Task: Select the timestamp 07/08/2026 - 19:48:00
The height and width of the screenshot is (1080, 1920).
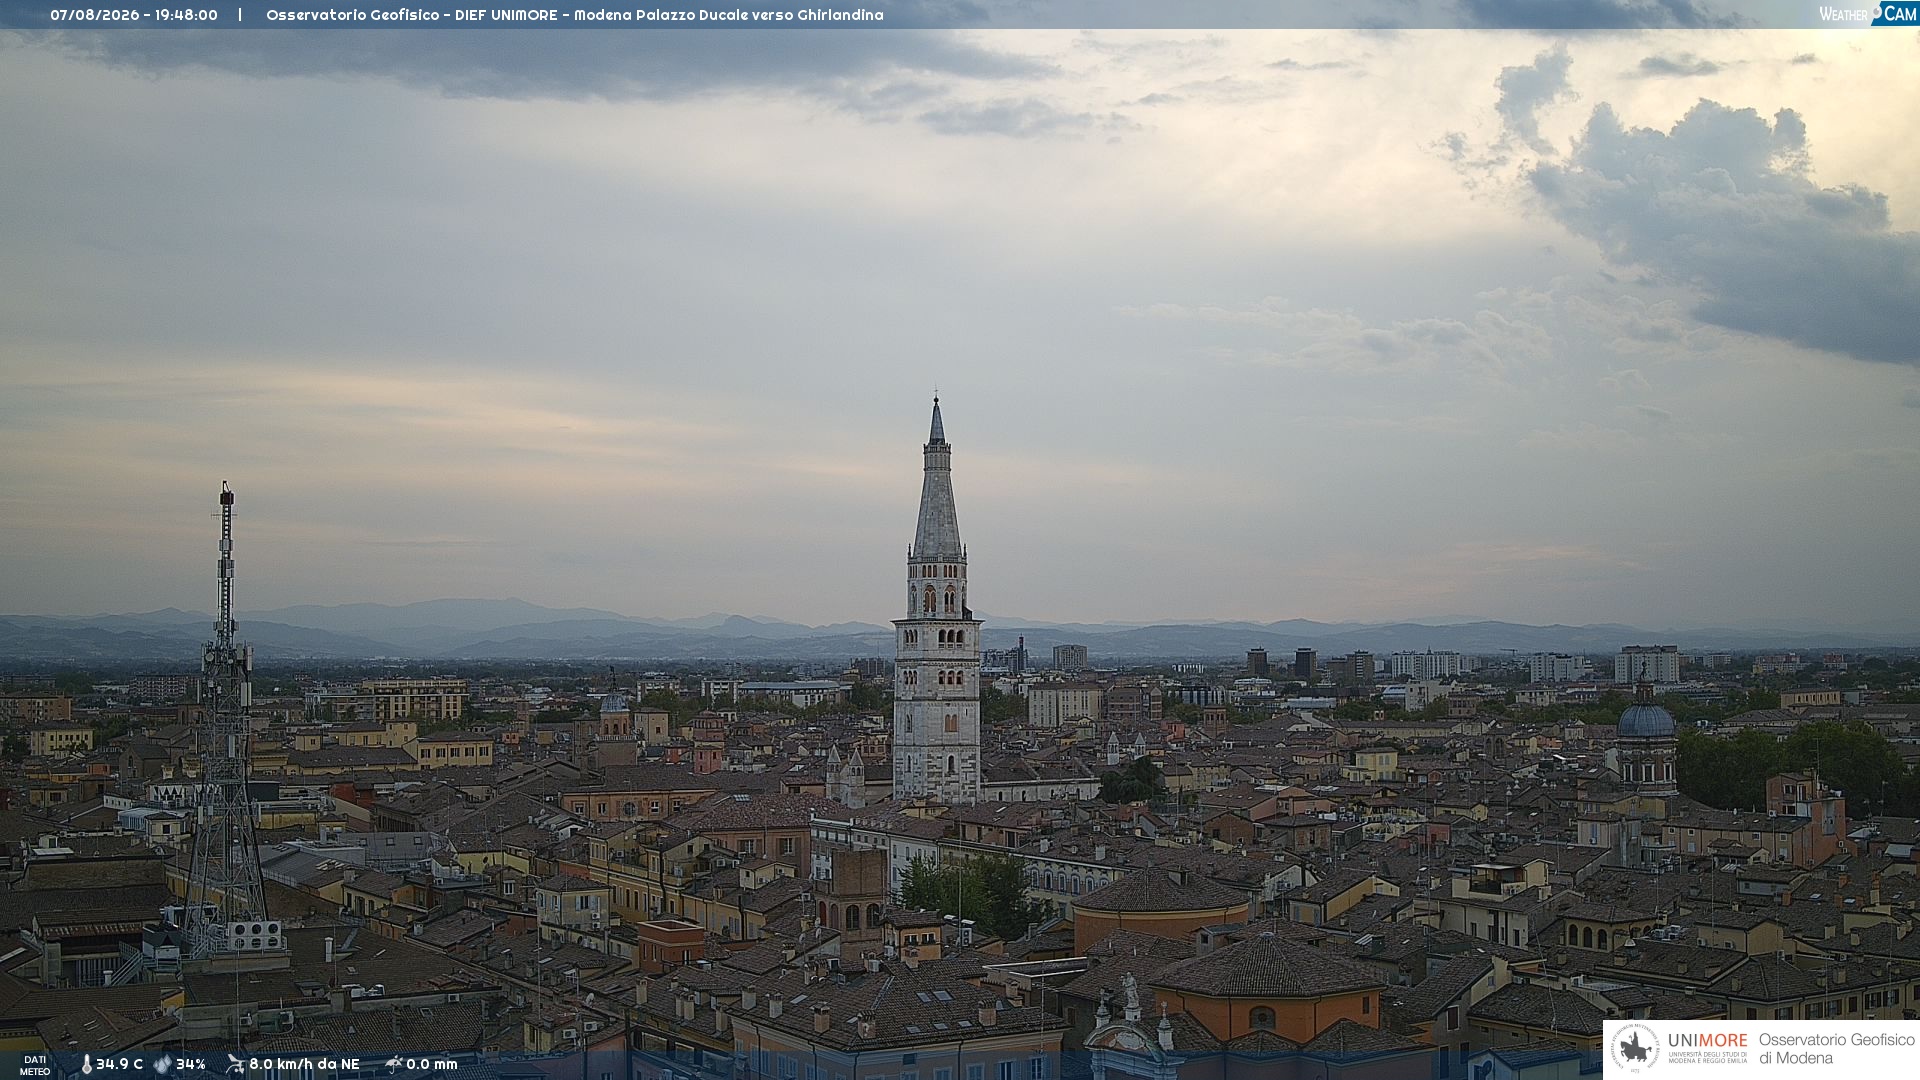Action: coord(134,15)
